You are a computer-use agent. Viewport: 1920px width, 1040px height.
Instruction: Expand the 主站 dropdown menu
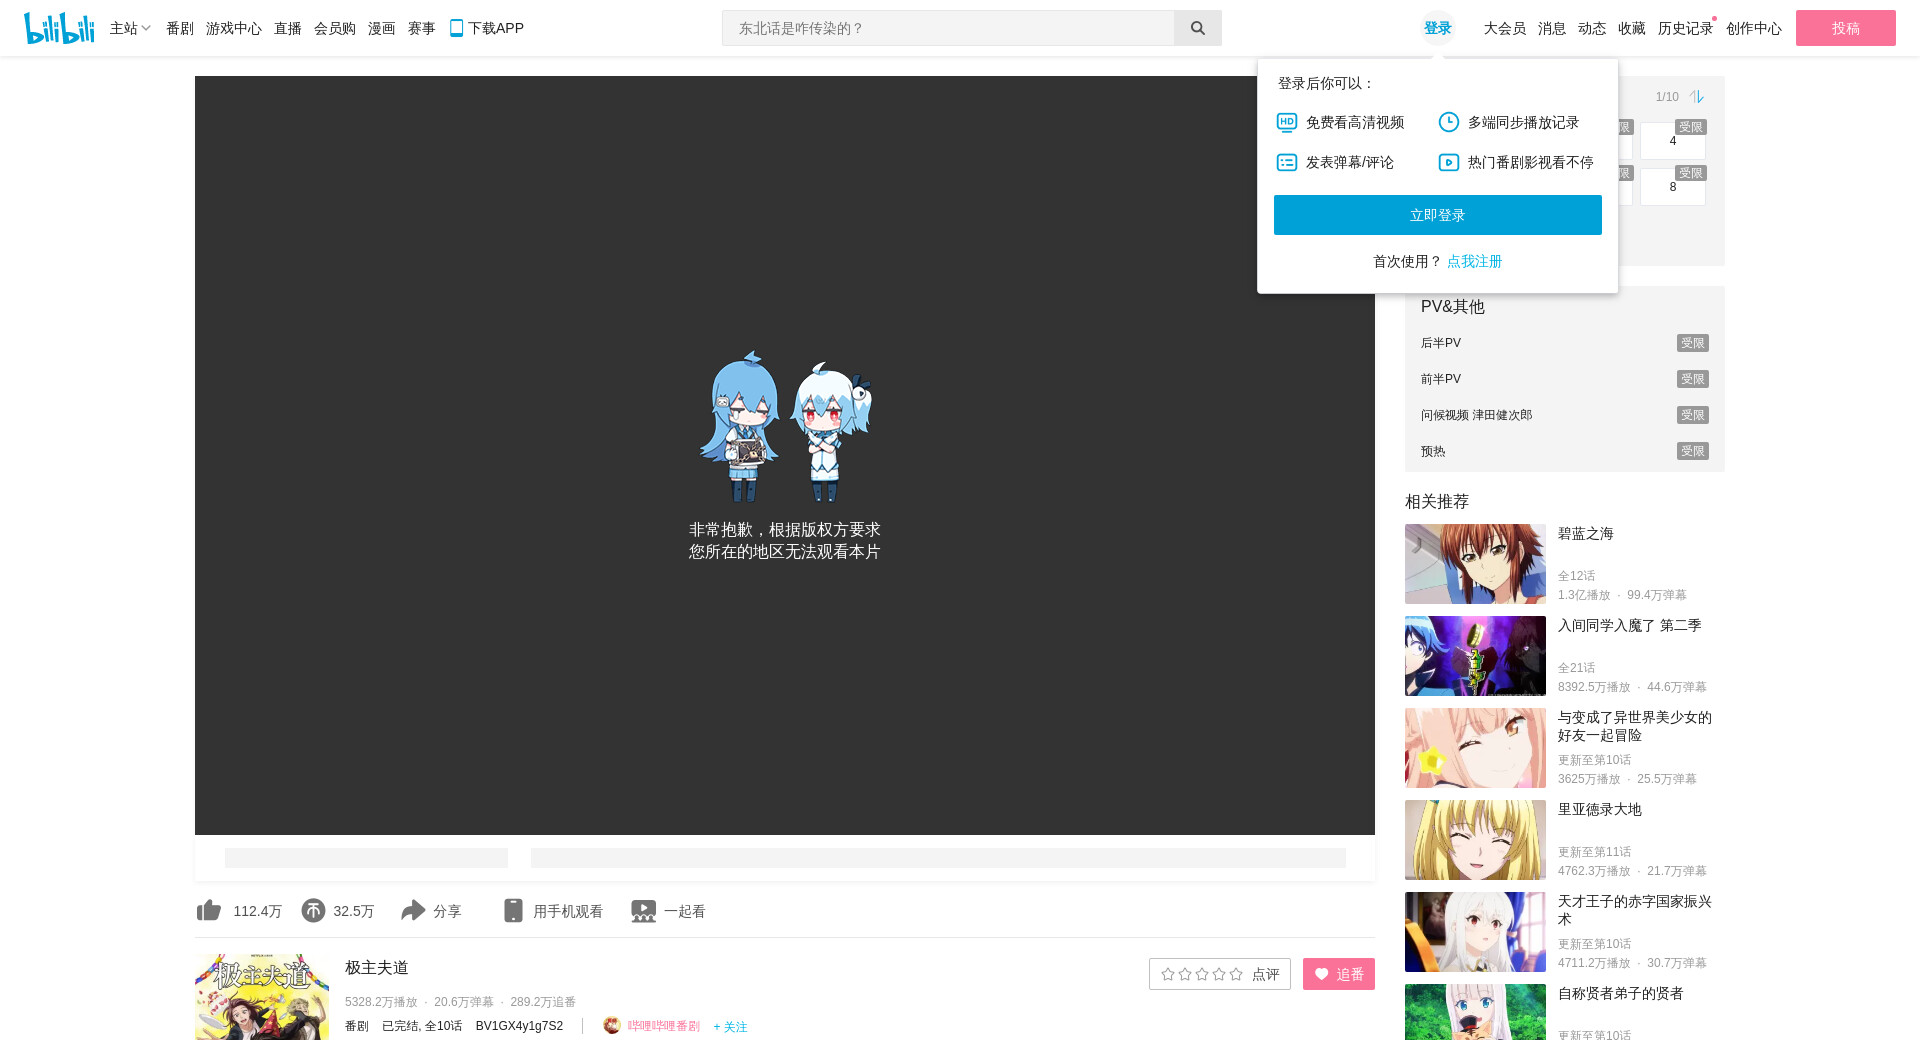[x=130, y=28]
